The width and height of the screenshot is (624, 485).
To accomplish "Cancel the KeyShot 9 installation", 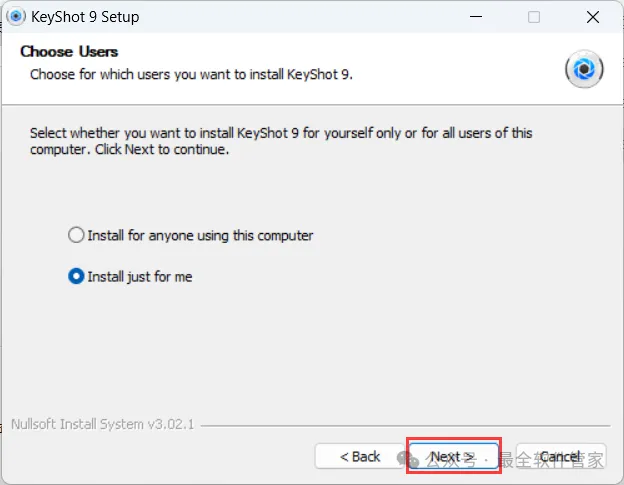I will [x=561, y=456].
